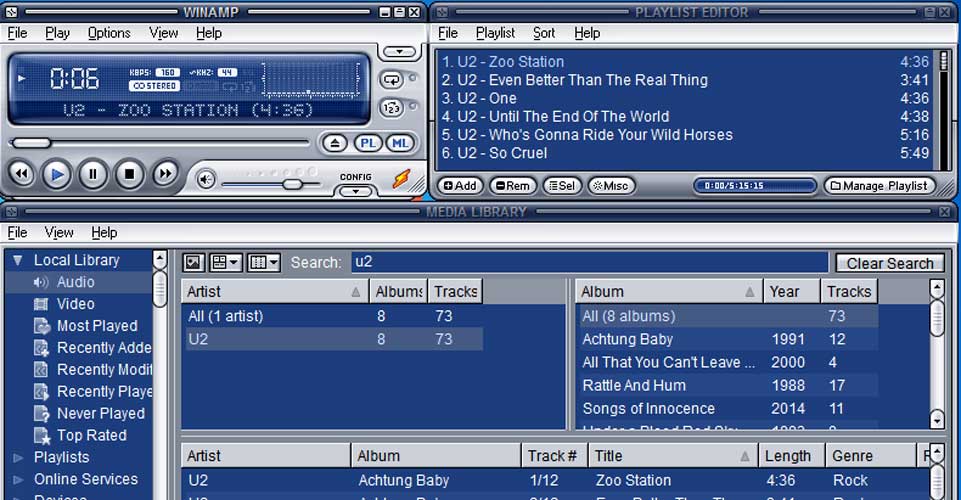Select the Songs of Innocence album row
Image resolution: width=961 pixels, height=500 pixels.
tap(727, 409)
